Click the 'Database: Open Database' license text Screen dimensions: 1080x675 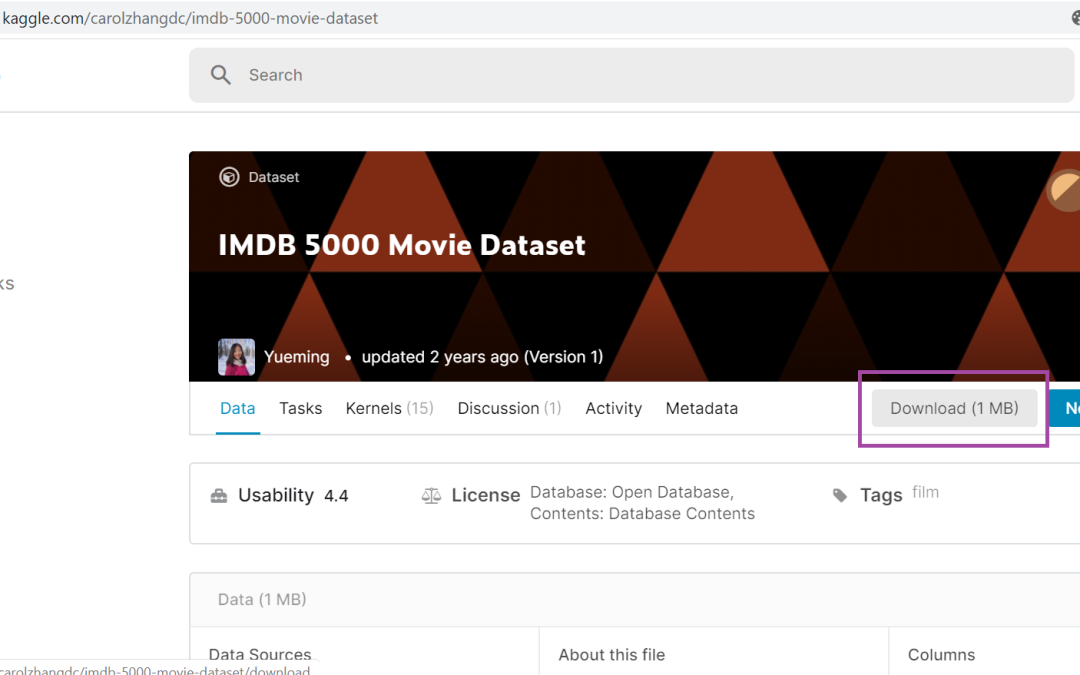[632, 492]
